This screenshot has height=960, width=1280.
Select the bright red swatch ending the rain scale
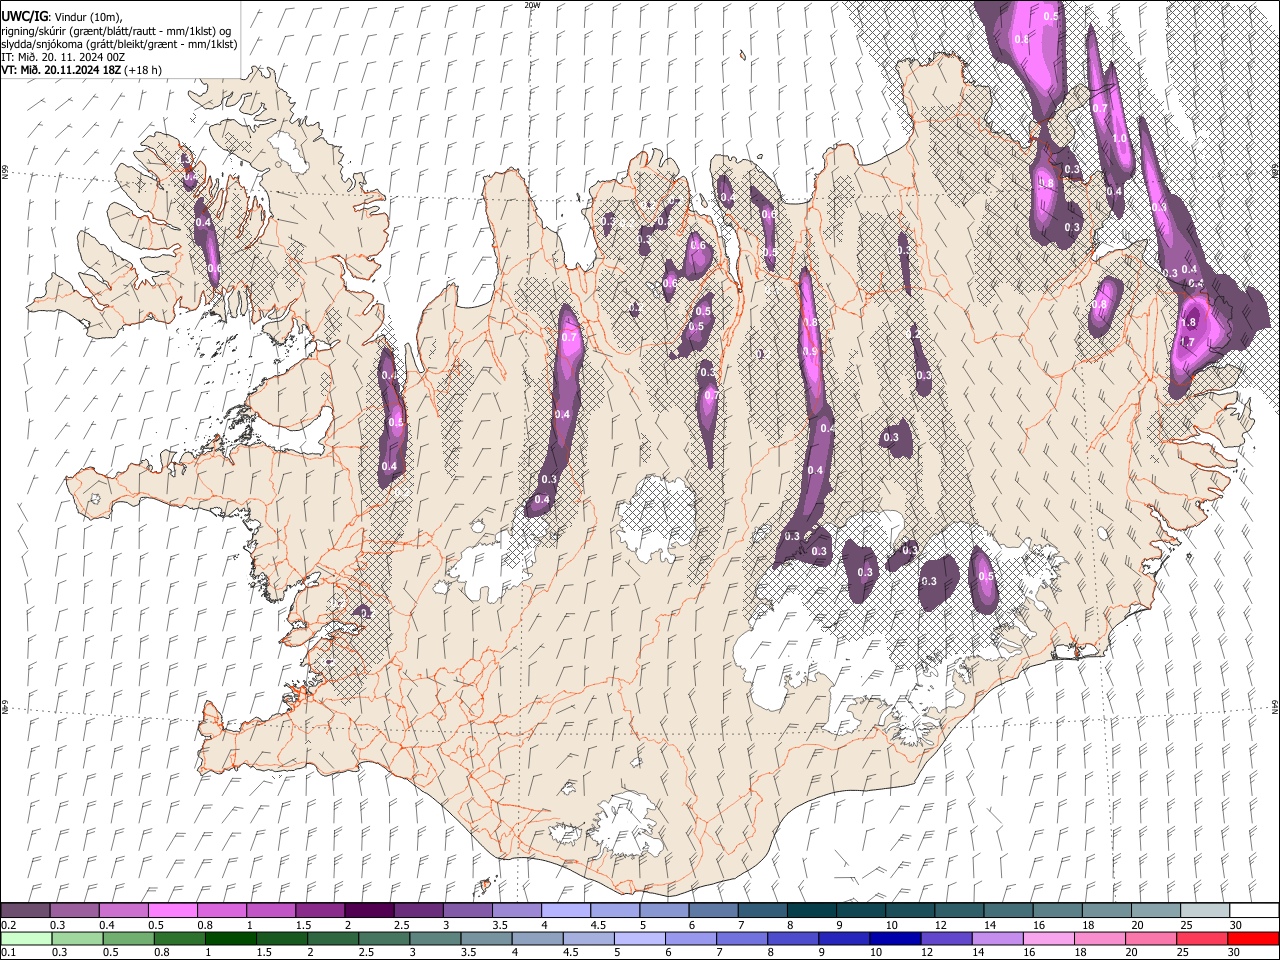1253,938
